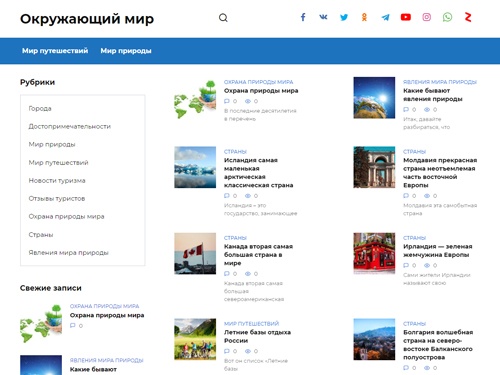Open the search magnifier icon
500x375 pixels.
[223, 18]
